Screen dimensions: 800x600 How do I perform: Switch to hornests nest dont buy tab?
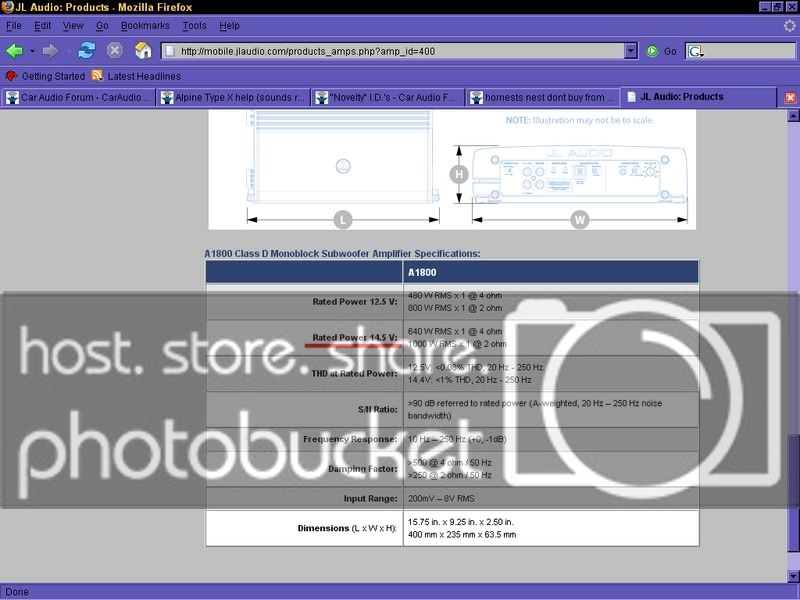pos(543,97)
